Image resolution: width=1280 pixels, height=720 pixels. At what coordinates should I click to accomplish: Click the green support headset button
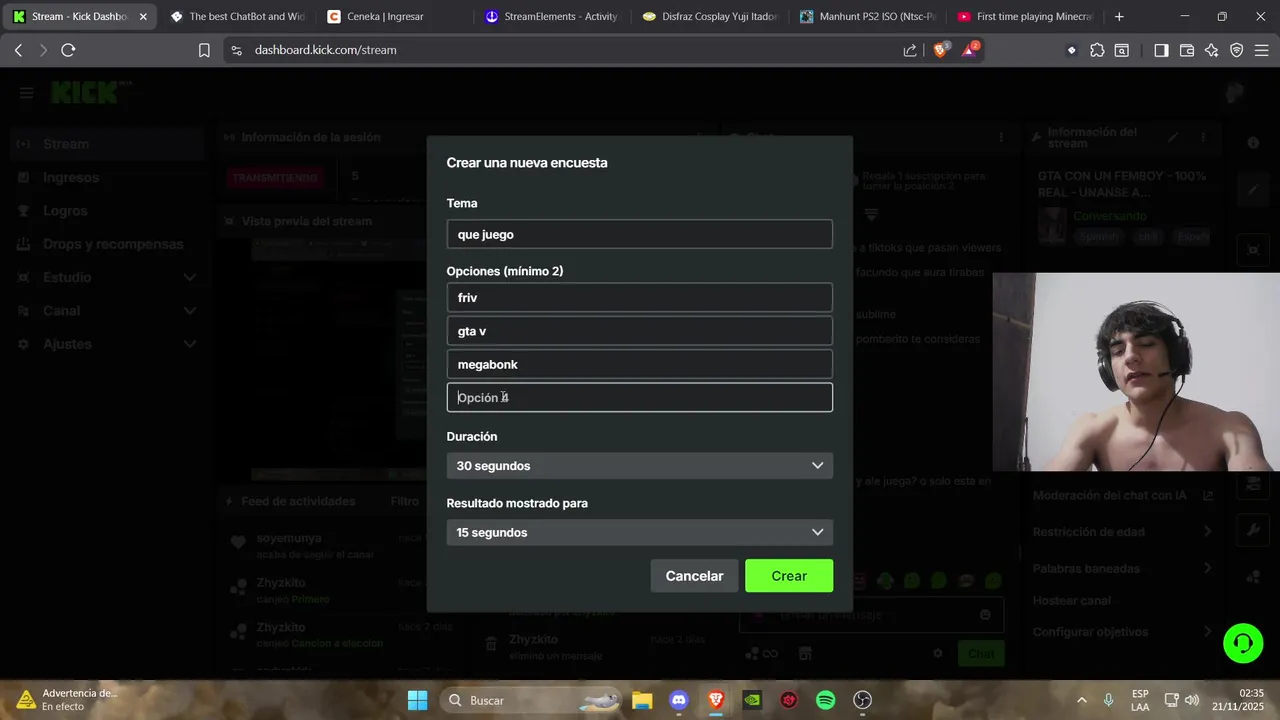click(x=1243, y=643)
